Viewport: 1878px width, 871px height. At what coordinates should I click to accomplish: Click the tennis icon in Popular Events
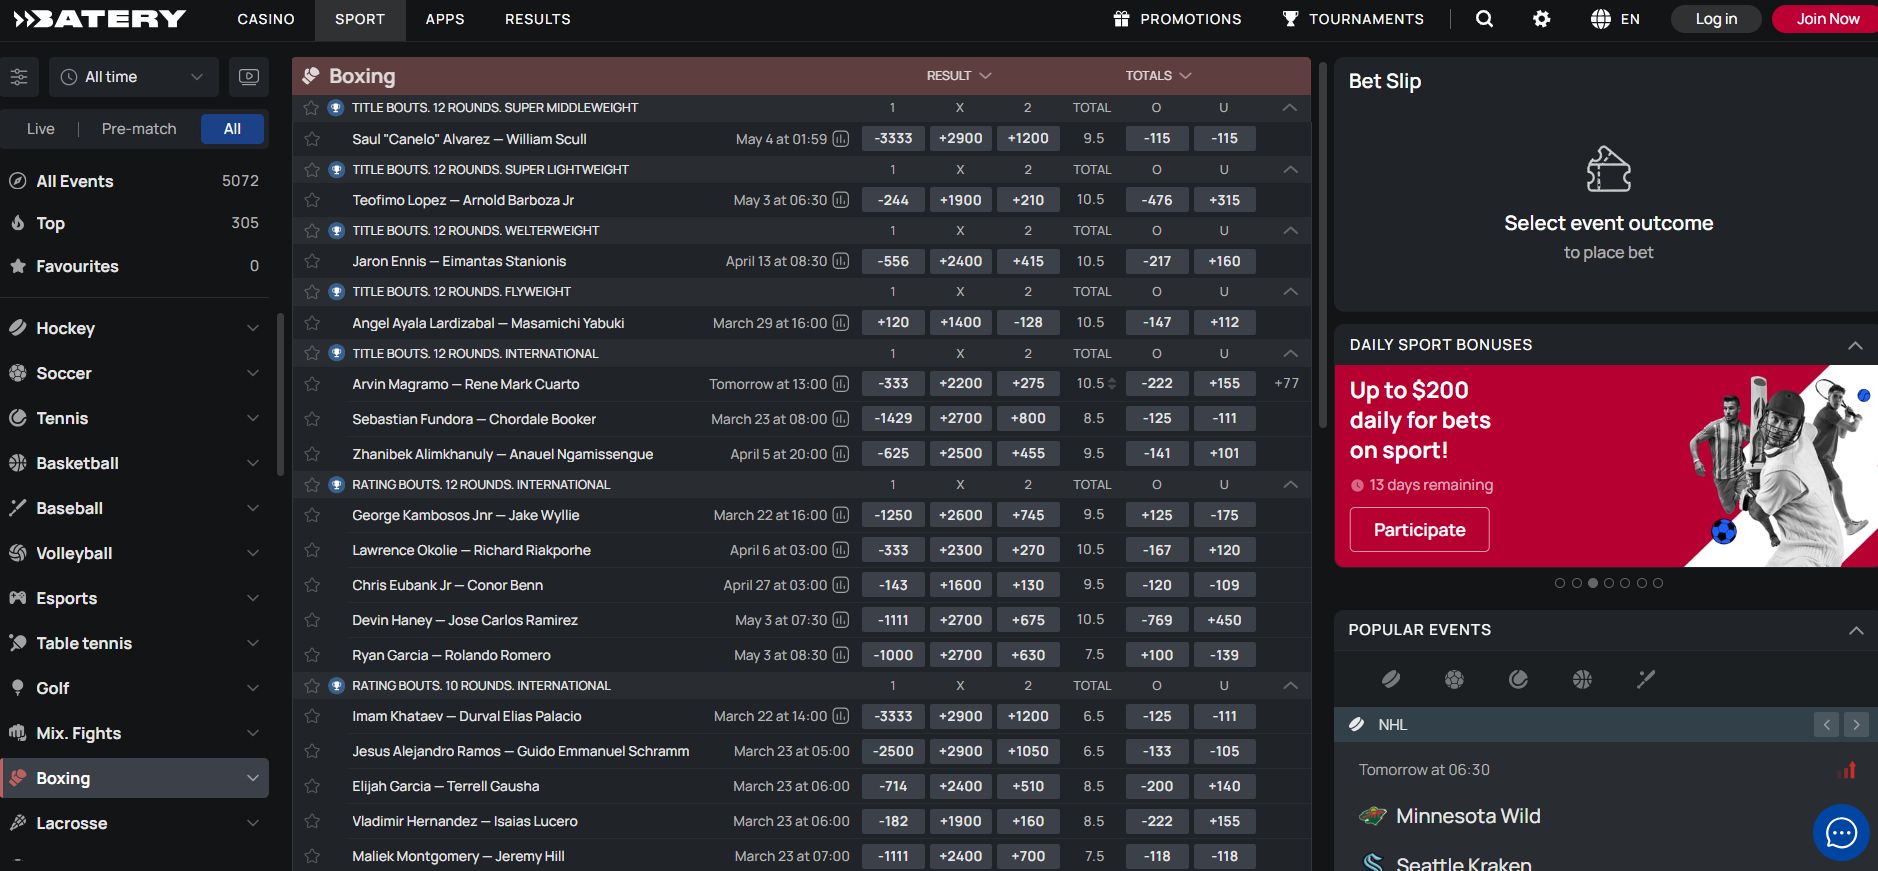(x=1518, y=680)
